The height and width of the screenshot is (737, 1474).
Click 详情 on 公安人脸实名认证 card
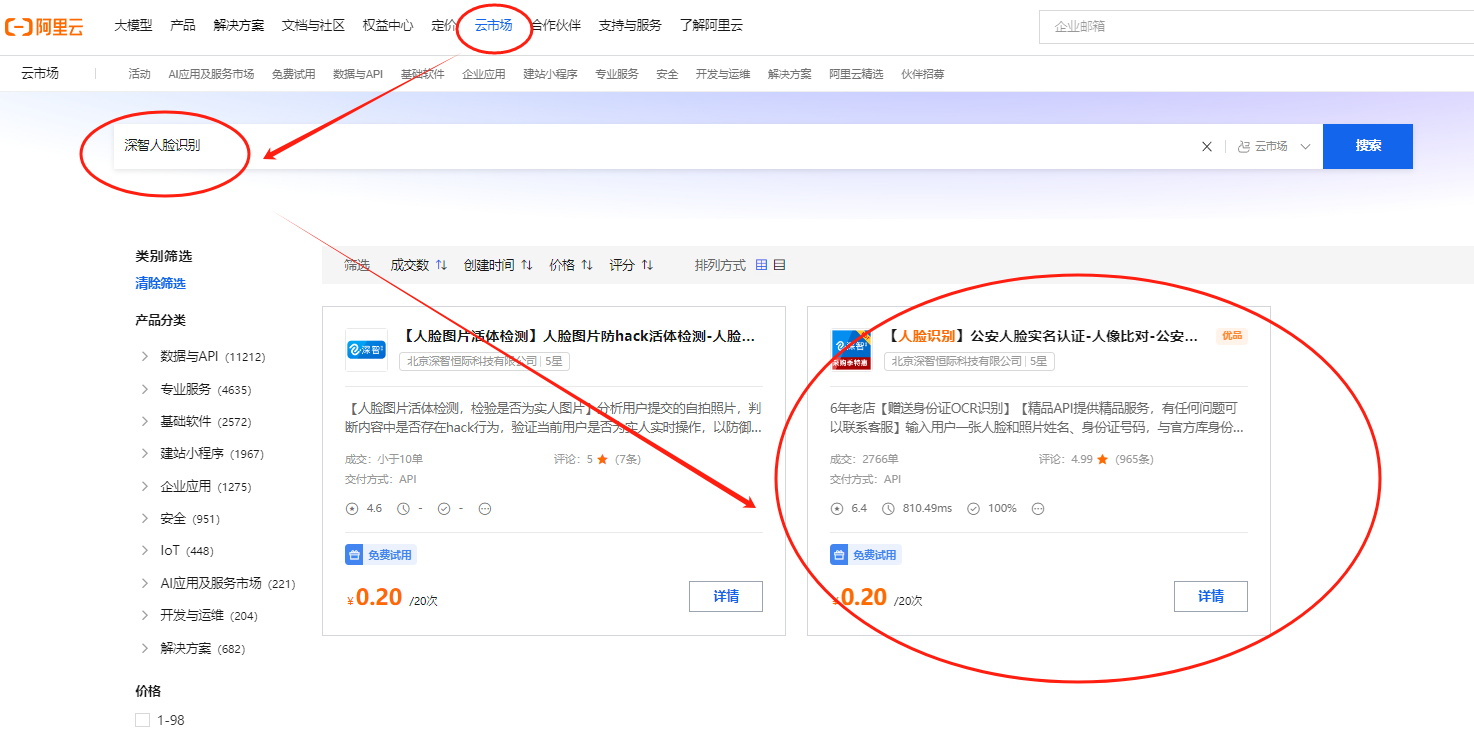pos(1211,596)
